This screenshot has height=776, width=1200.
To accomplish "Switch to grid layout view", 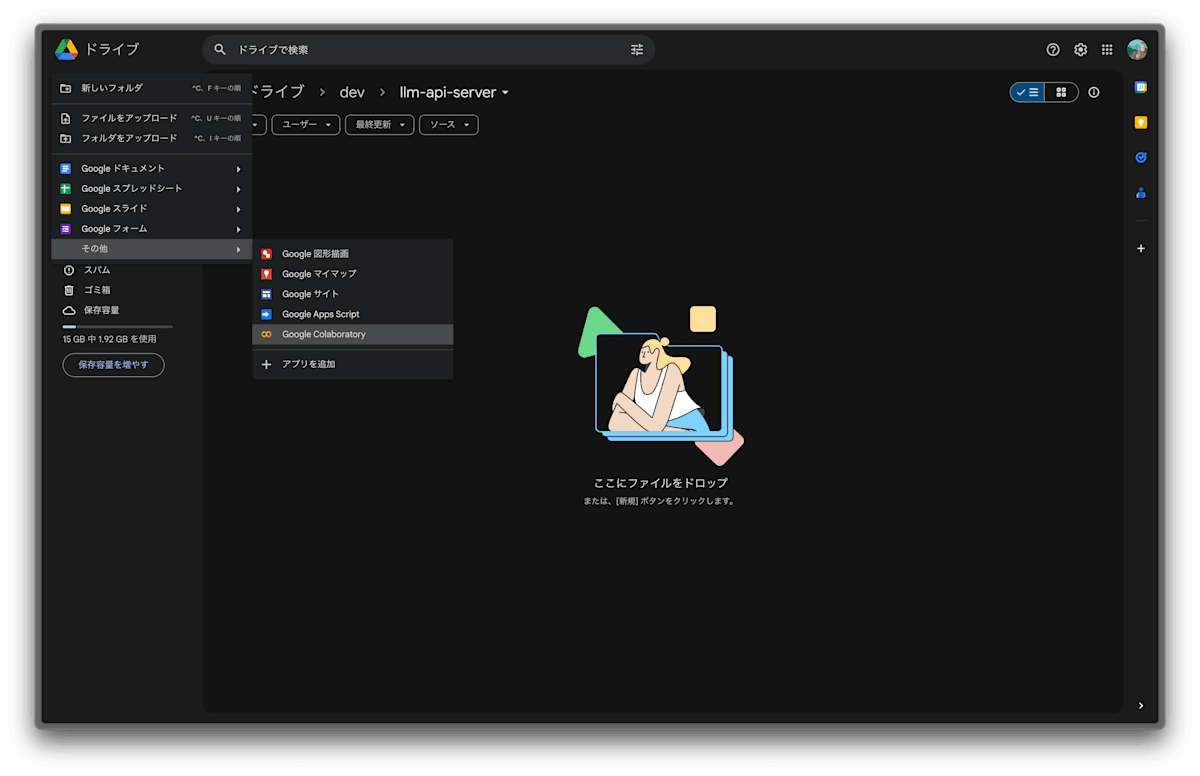I will pos(1061,92).
